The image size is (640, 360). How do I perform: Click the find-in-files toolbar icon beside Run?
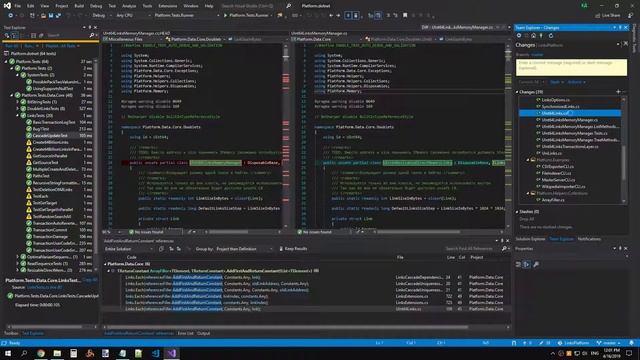click(x=280, y=16)
